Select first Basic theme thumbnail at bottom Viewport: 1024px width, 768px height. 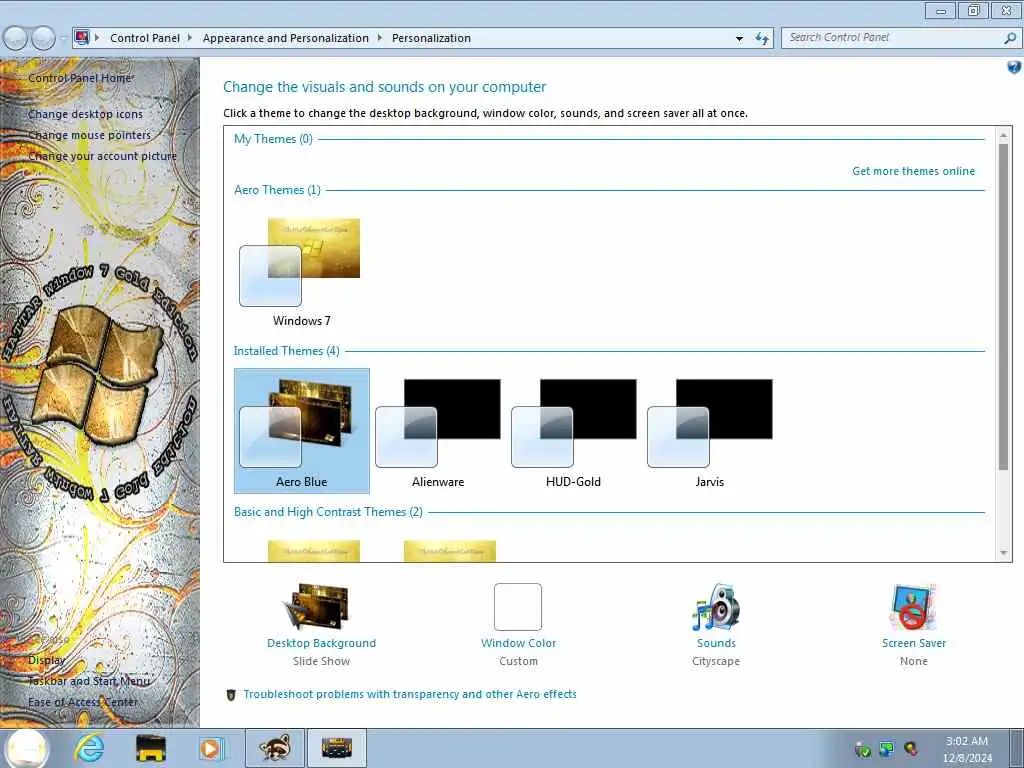313,551
